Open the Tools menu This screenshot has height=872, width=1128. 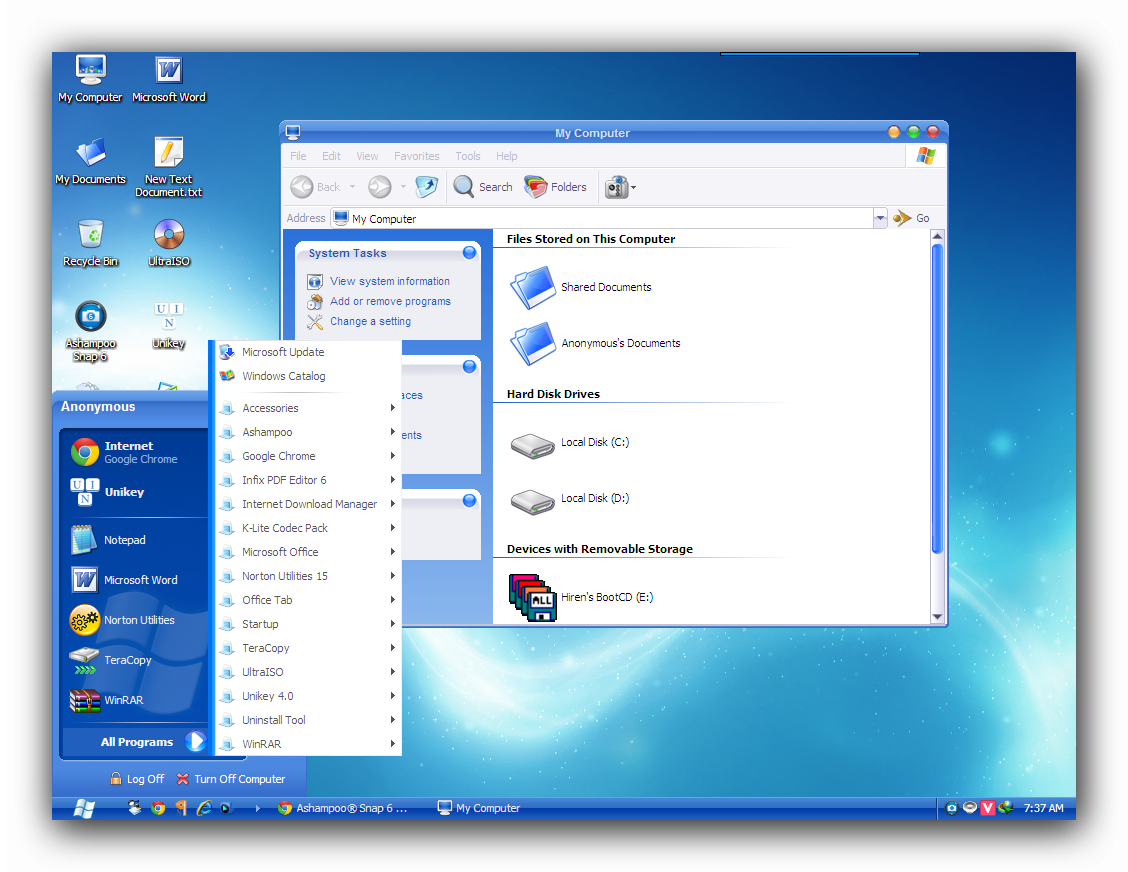click(x=468, y=156)
